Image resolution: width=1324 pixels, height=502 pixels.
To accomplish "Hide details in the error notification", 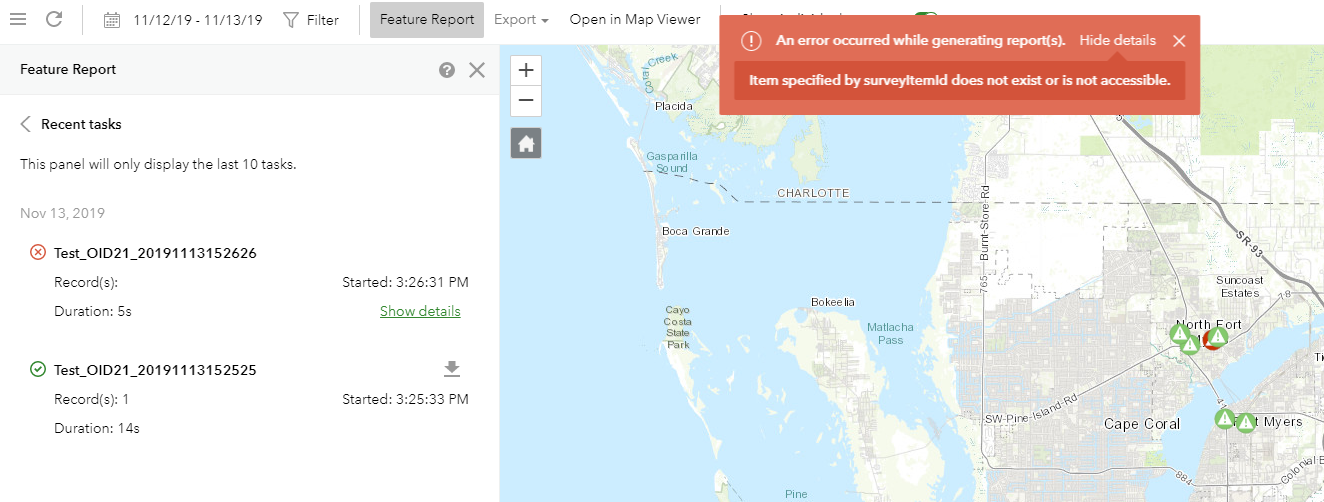I will [1117, 41].
